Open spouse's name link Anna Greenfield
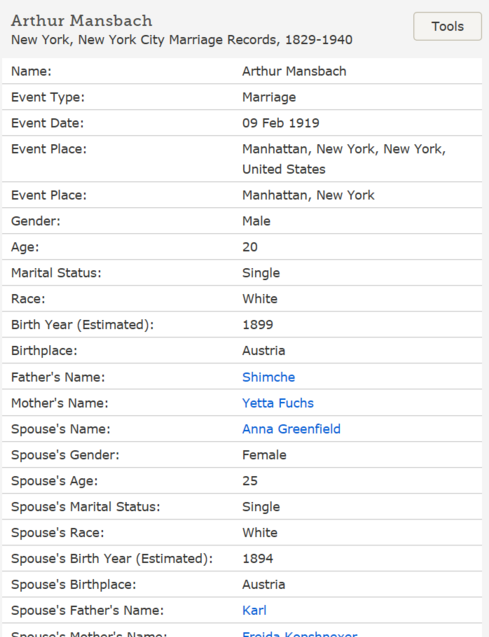Screen dimensions: 489x637 click(291, 429)
